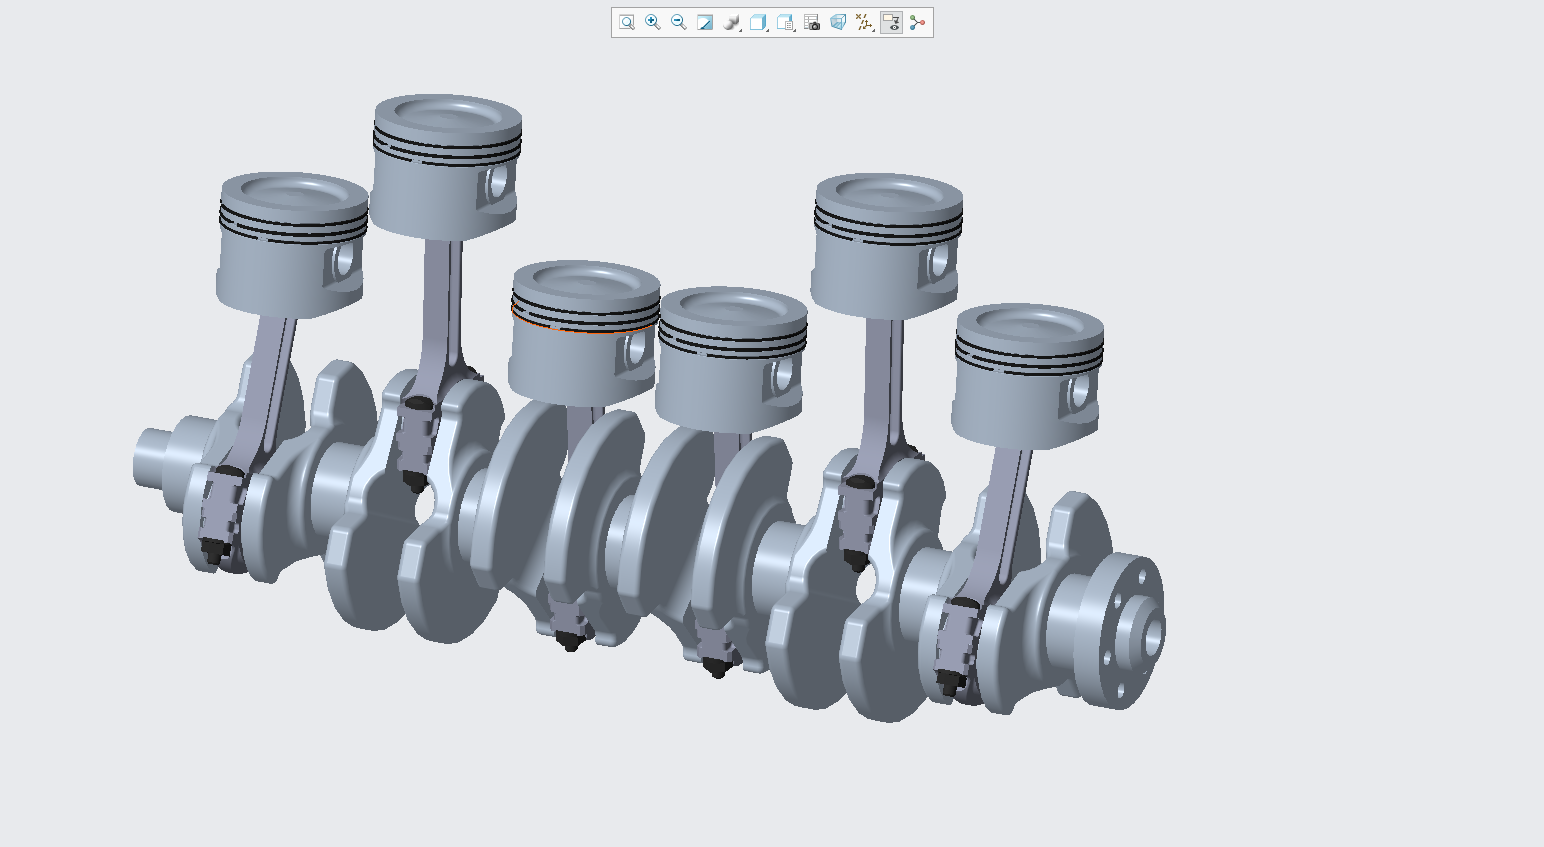
Task: Click the Zoom In magnifier icon
Action: (653, 23)
